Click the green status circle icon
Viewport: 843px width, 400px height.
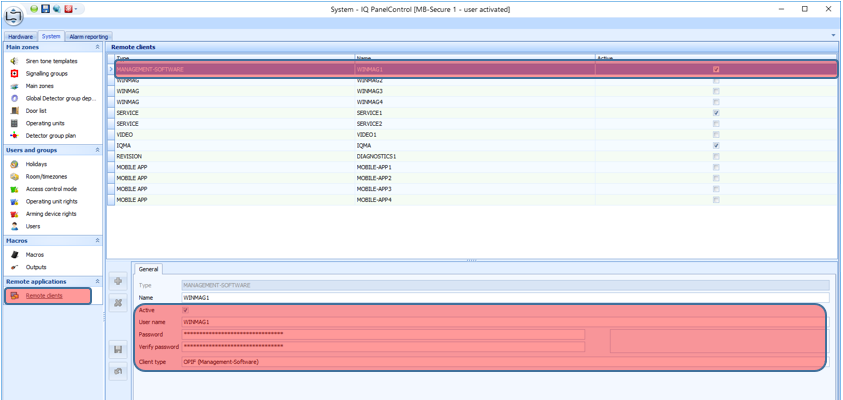tap(34, 9)
